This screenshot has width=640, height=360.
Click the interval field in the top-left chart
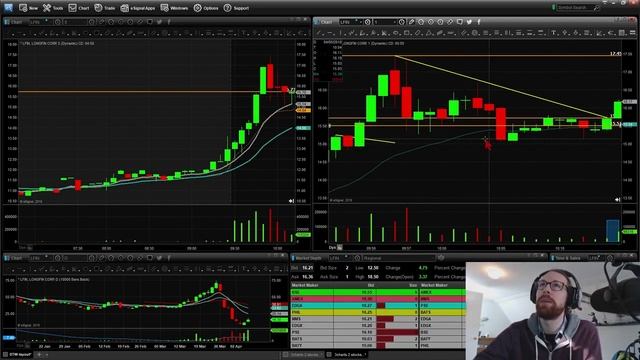coord(75,22)
